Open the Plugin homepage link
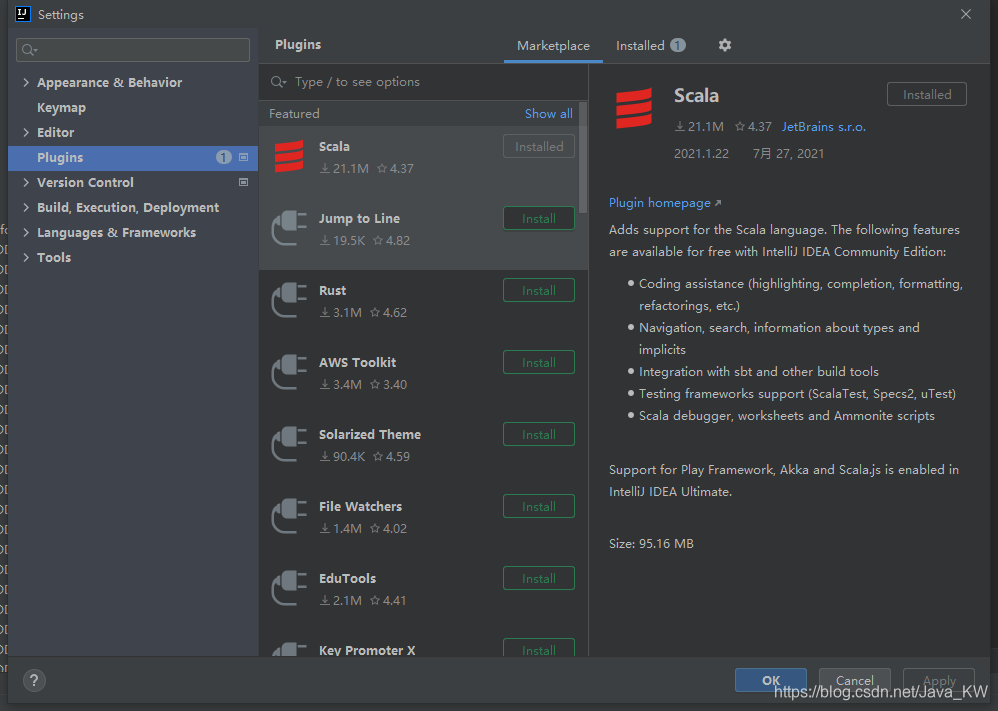Viewport: 998px width, 711px height. coord(664,202)
